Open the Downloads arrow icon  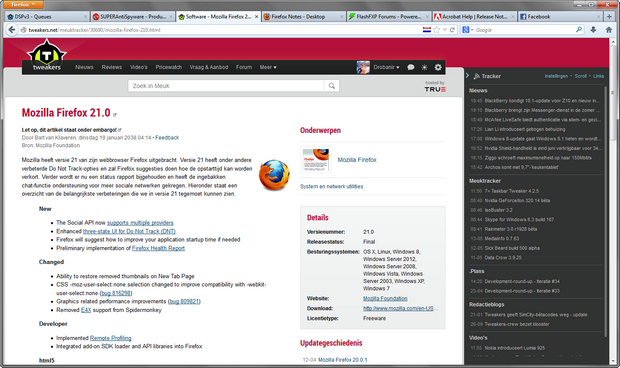point(593,30)
